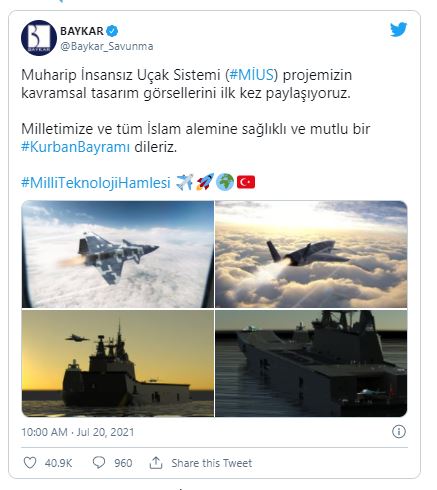View the camouflage drone image

[x=118, y=254]
